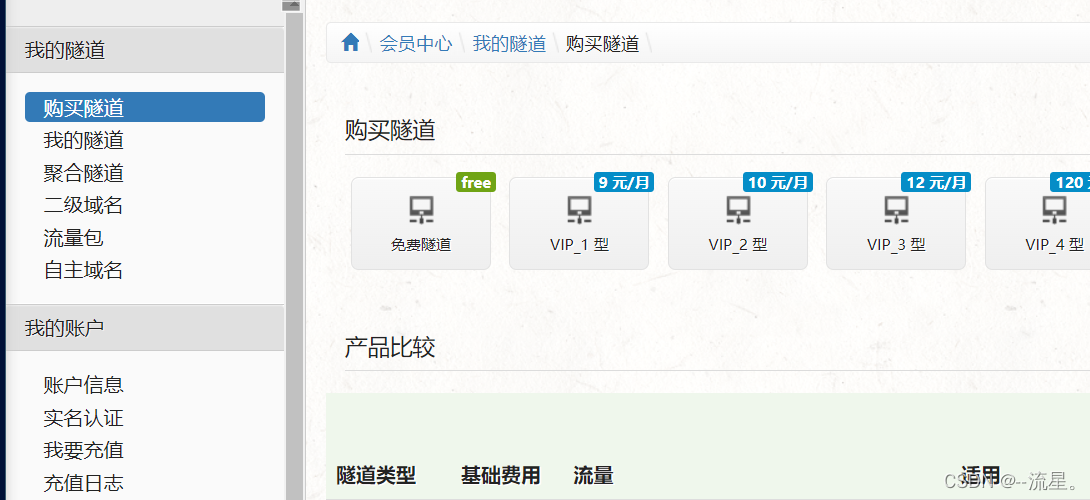This screenshot has height=500, width=1090.
Task: Open 我的隧道 breadcrumb link
Action: click(510, 44)
